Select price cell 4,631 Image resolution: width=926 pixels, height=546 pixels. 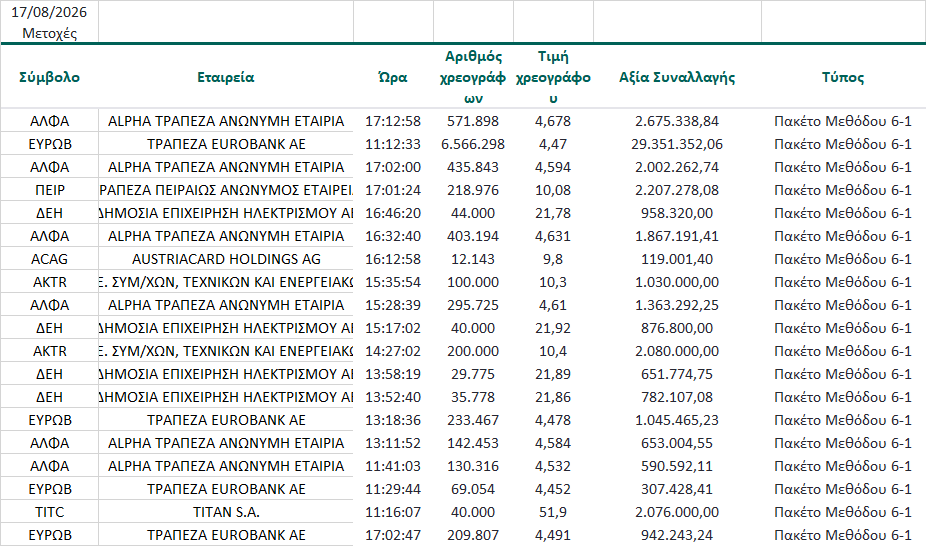pos(553,236)
